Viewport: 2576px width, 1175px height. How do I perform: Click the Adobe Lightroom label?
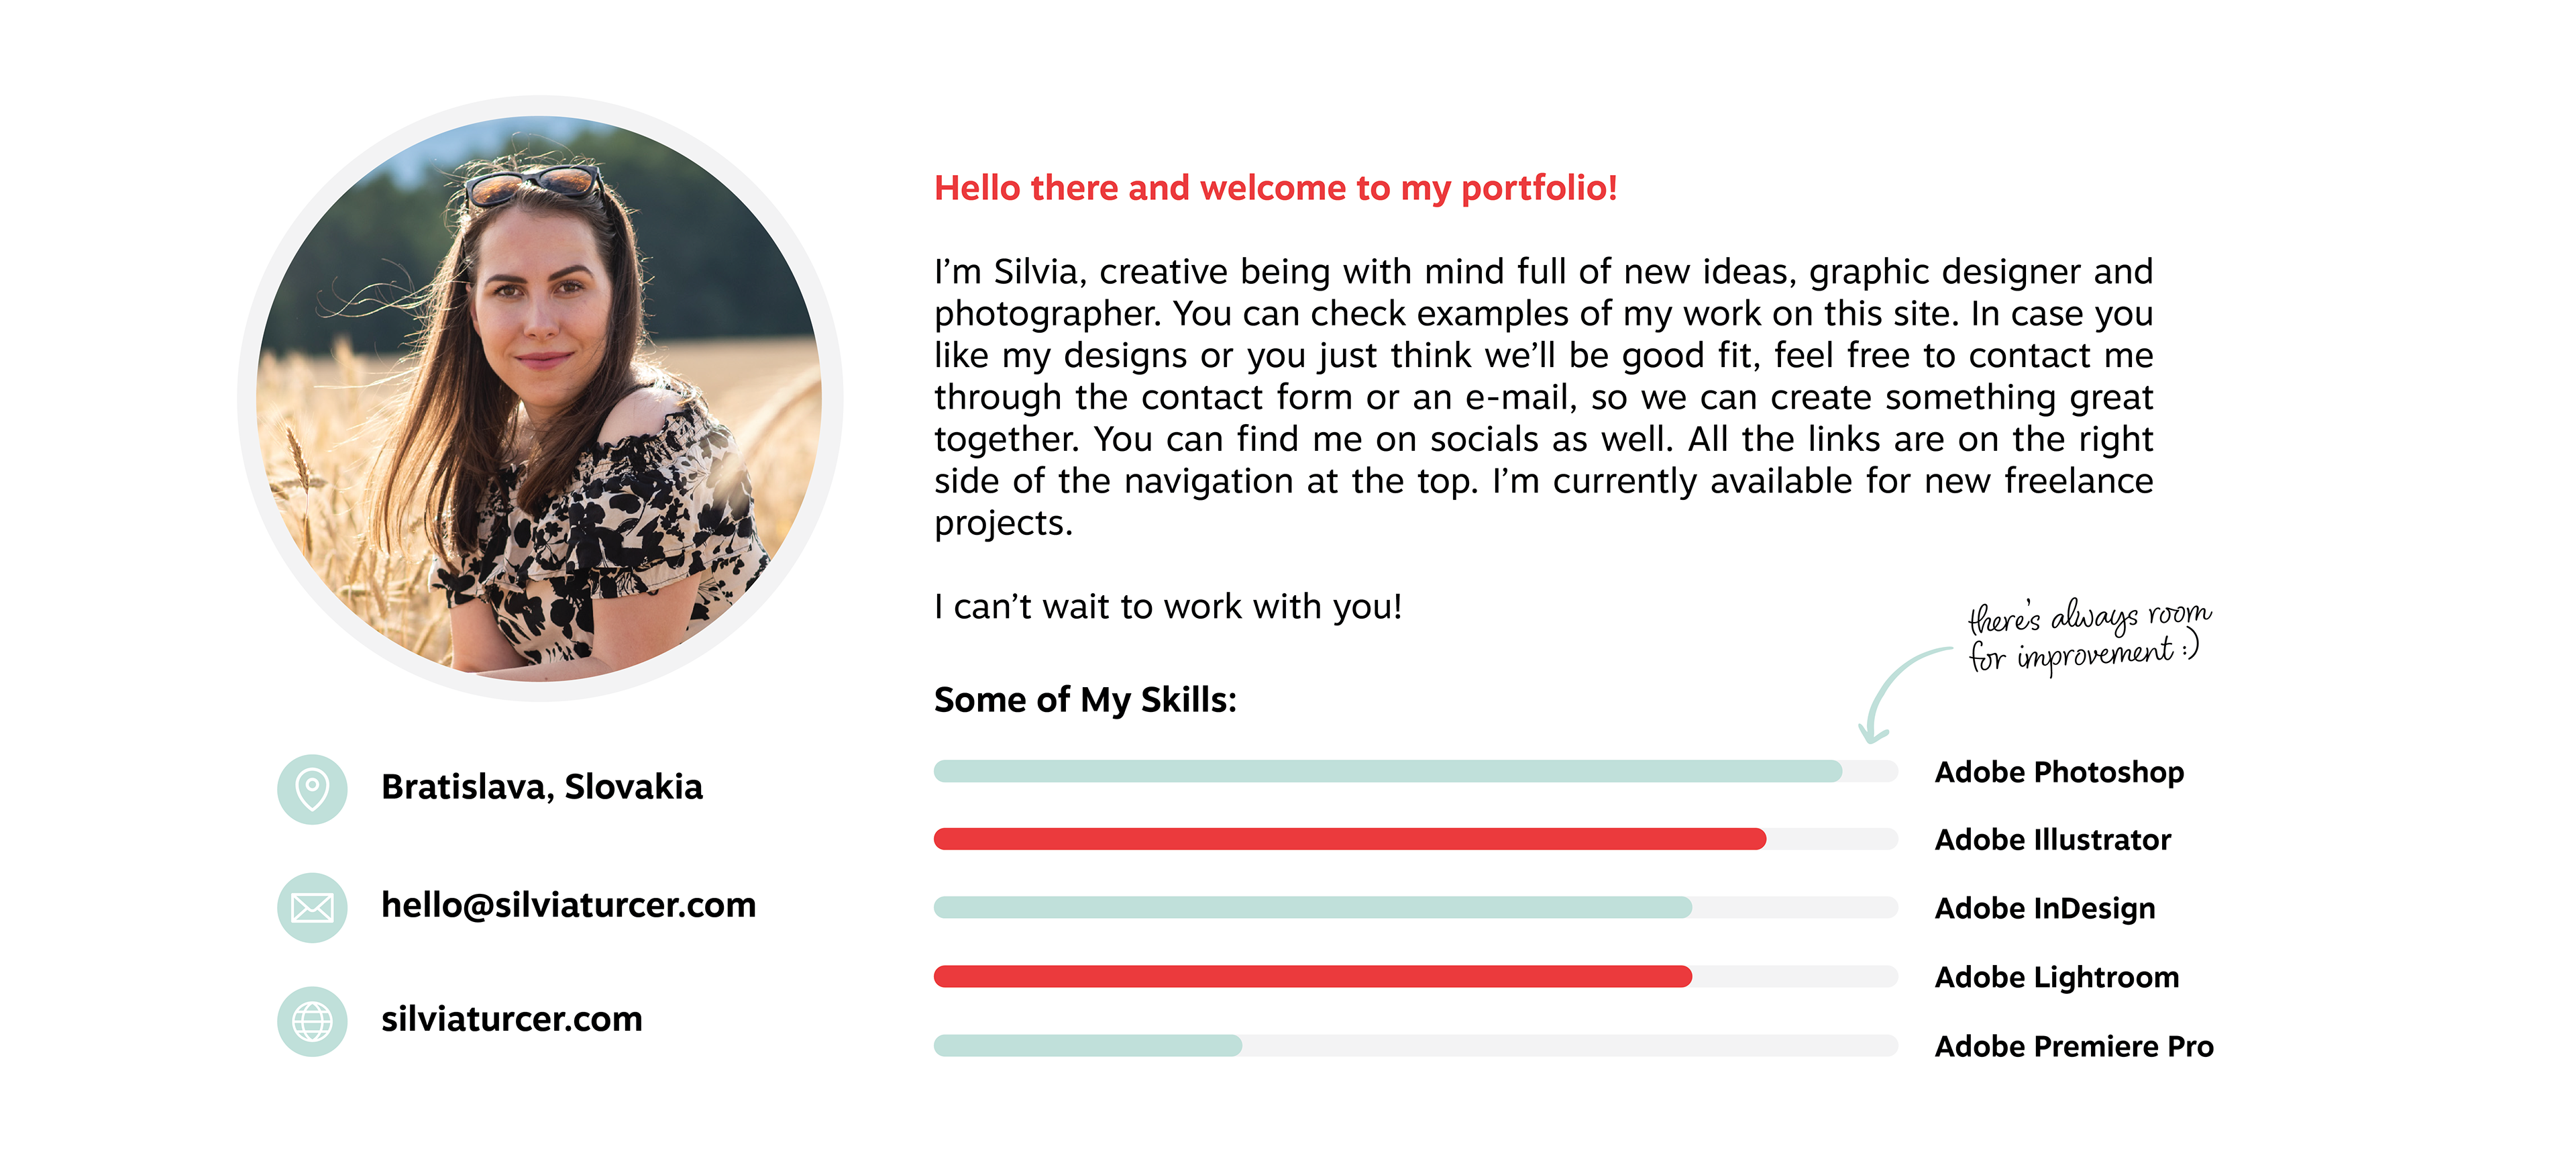coord(2056,977)
